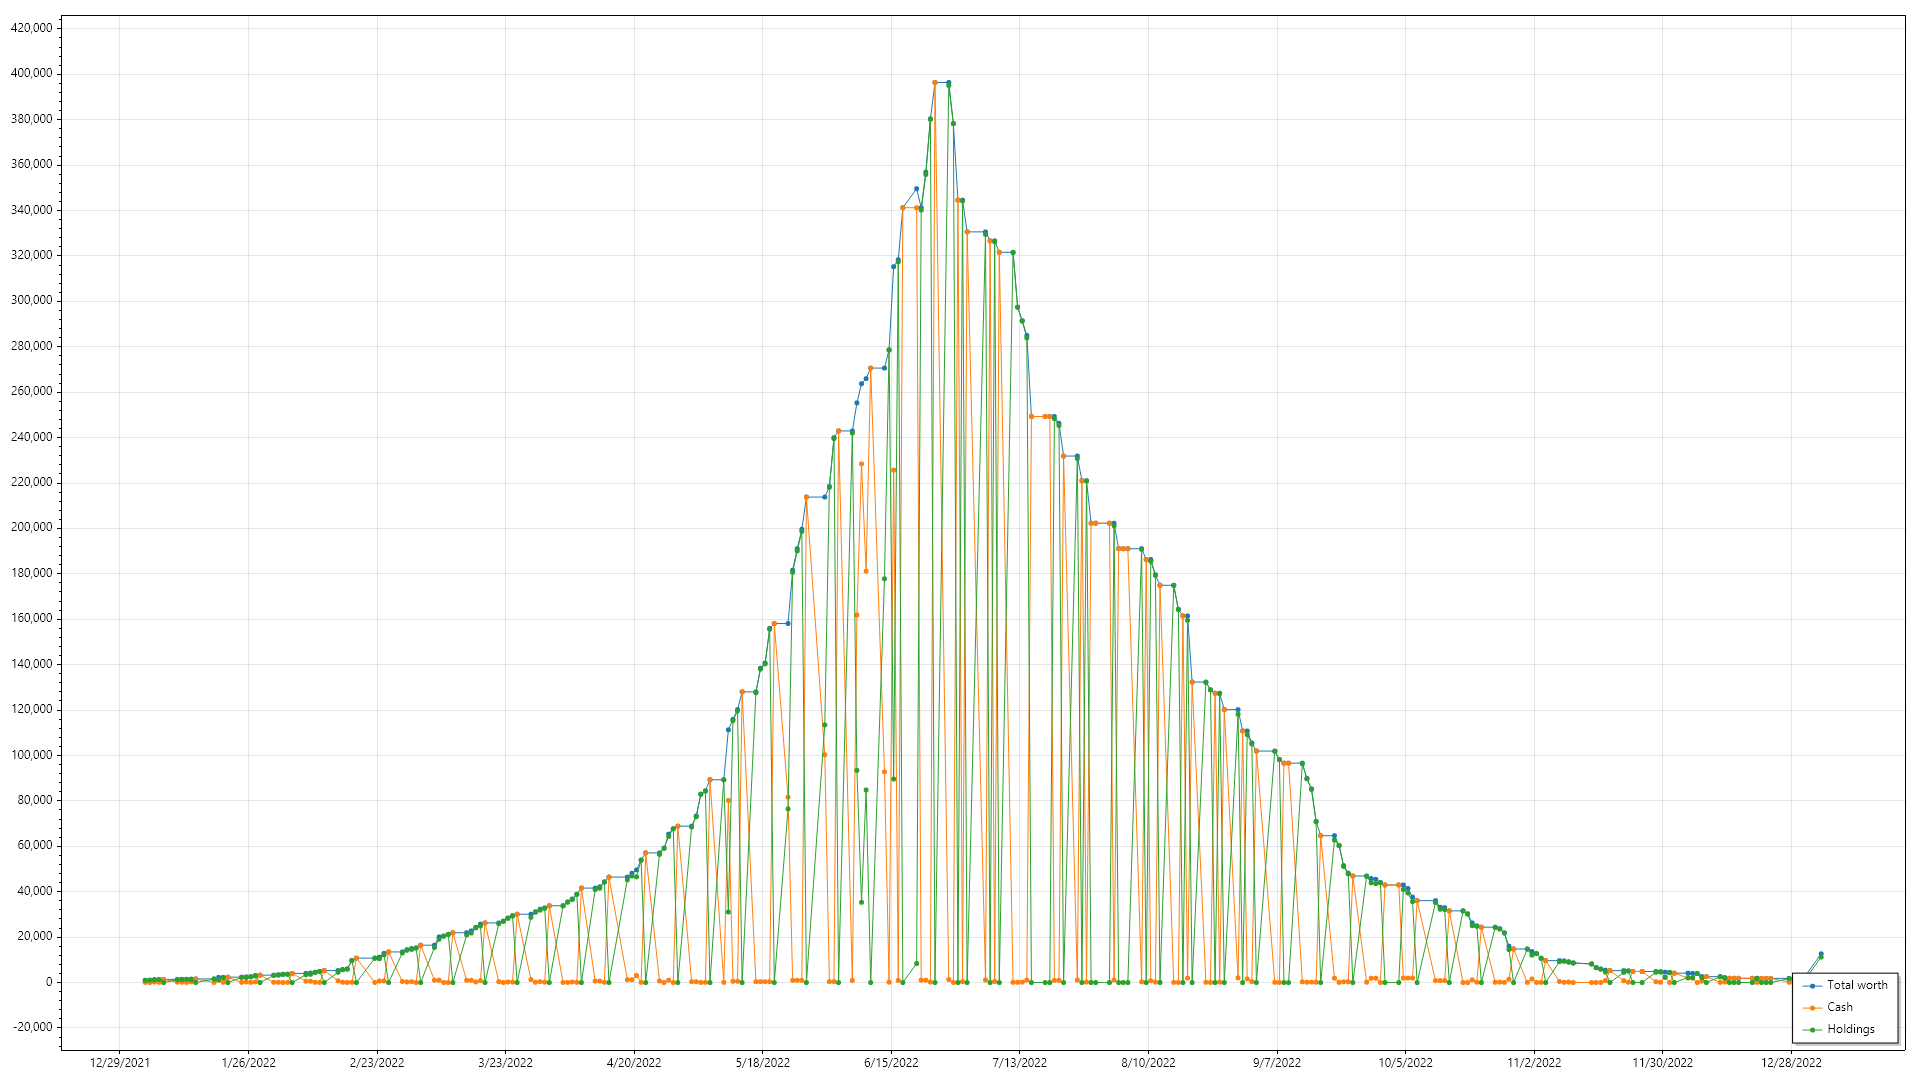Click the 360,000 y-axis label
The image size is (1920, 1080).
pos(31,164)
